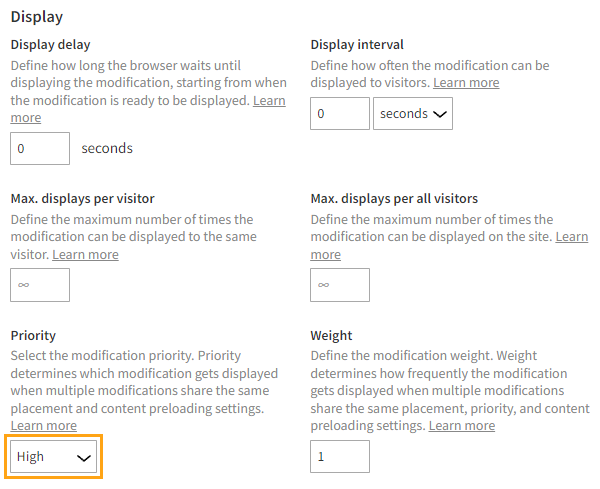Image resolution: width=600 pixels, height=489 pixels.
Task: Expand the Display interval seconds unit dropdown
Action: tap(413, 114)
